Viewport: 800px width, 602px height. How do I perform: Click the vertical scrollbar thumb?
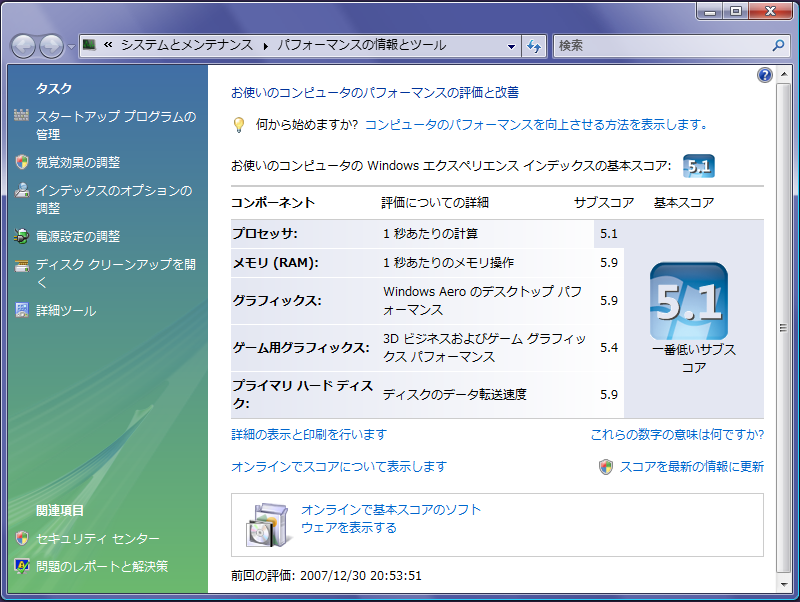783,328
